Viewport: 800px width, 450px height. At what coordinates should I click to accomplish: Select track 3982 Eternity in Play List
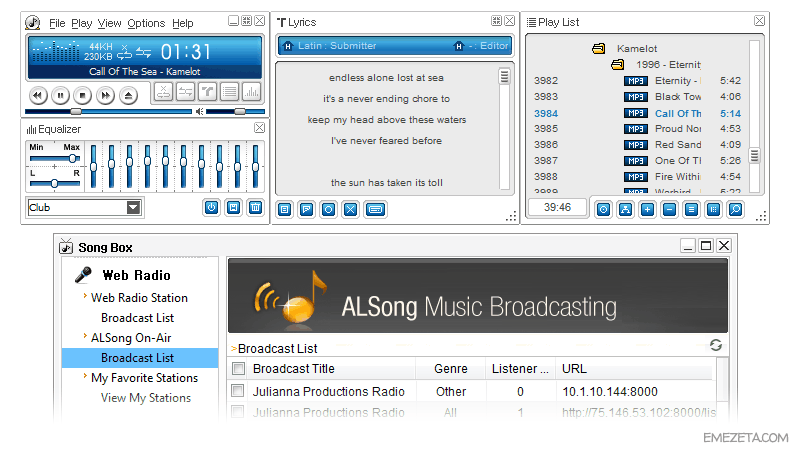(x=637, y=81)
